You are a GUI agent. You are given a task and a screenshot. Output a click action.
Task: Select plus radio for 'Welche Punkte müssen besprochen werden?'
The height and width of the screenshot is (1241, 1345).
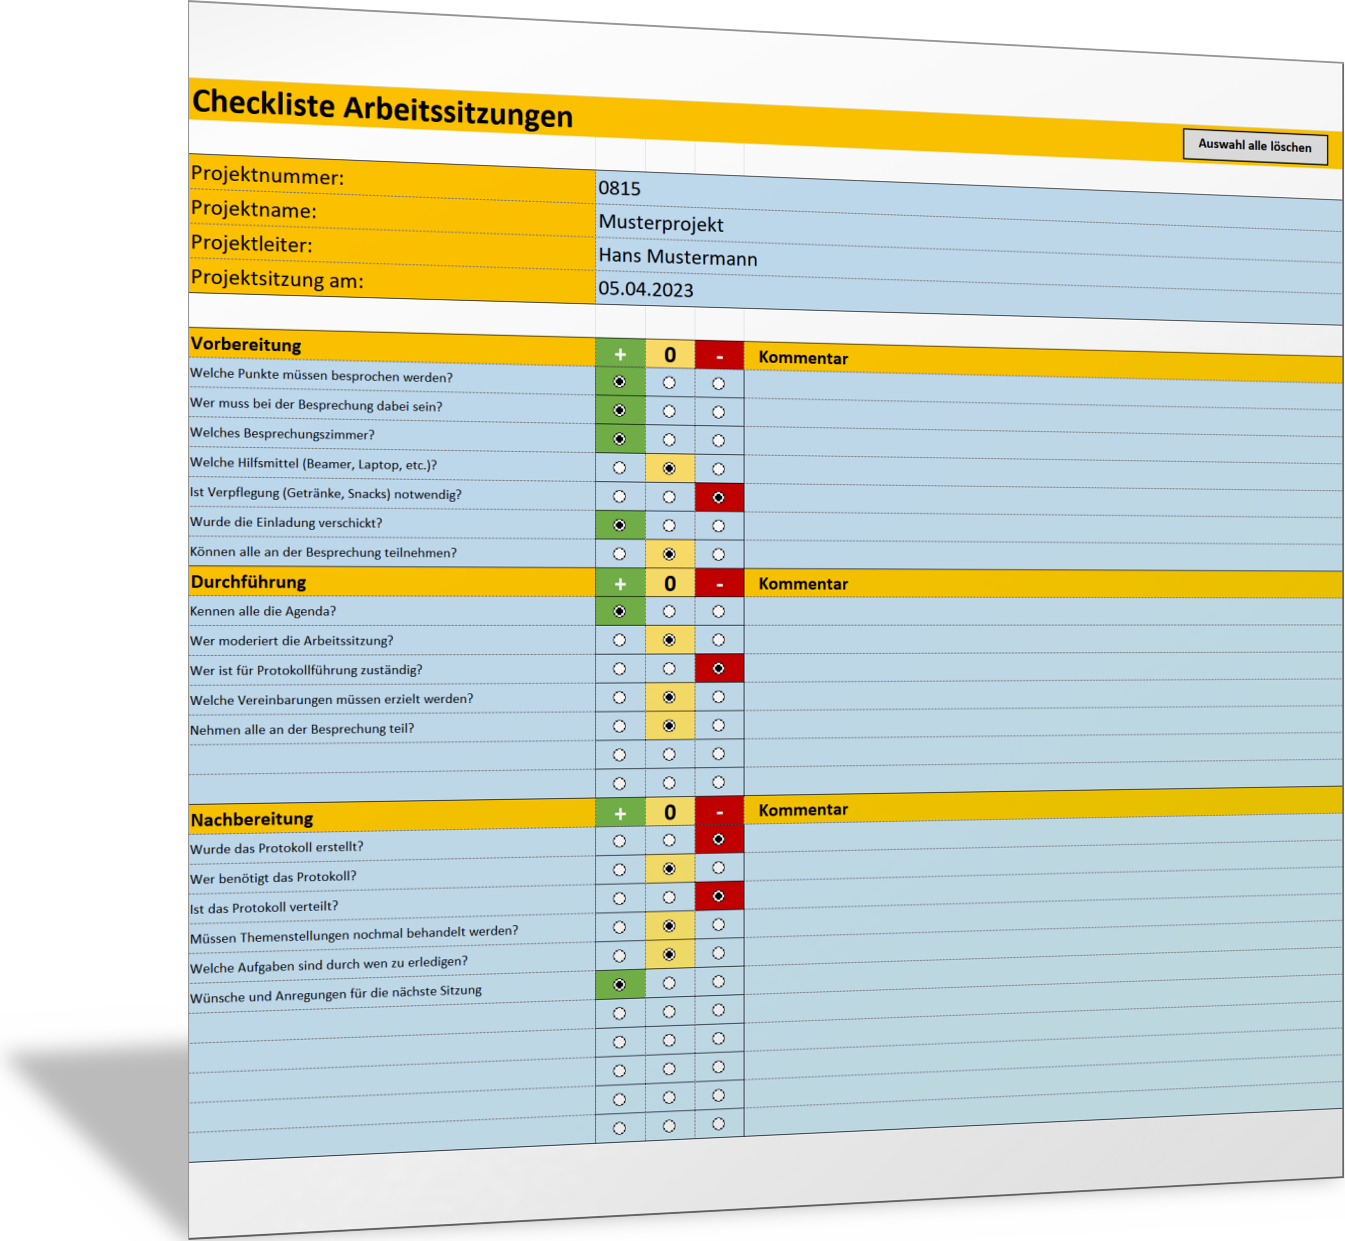click(x=620, y=382)
